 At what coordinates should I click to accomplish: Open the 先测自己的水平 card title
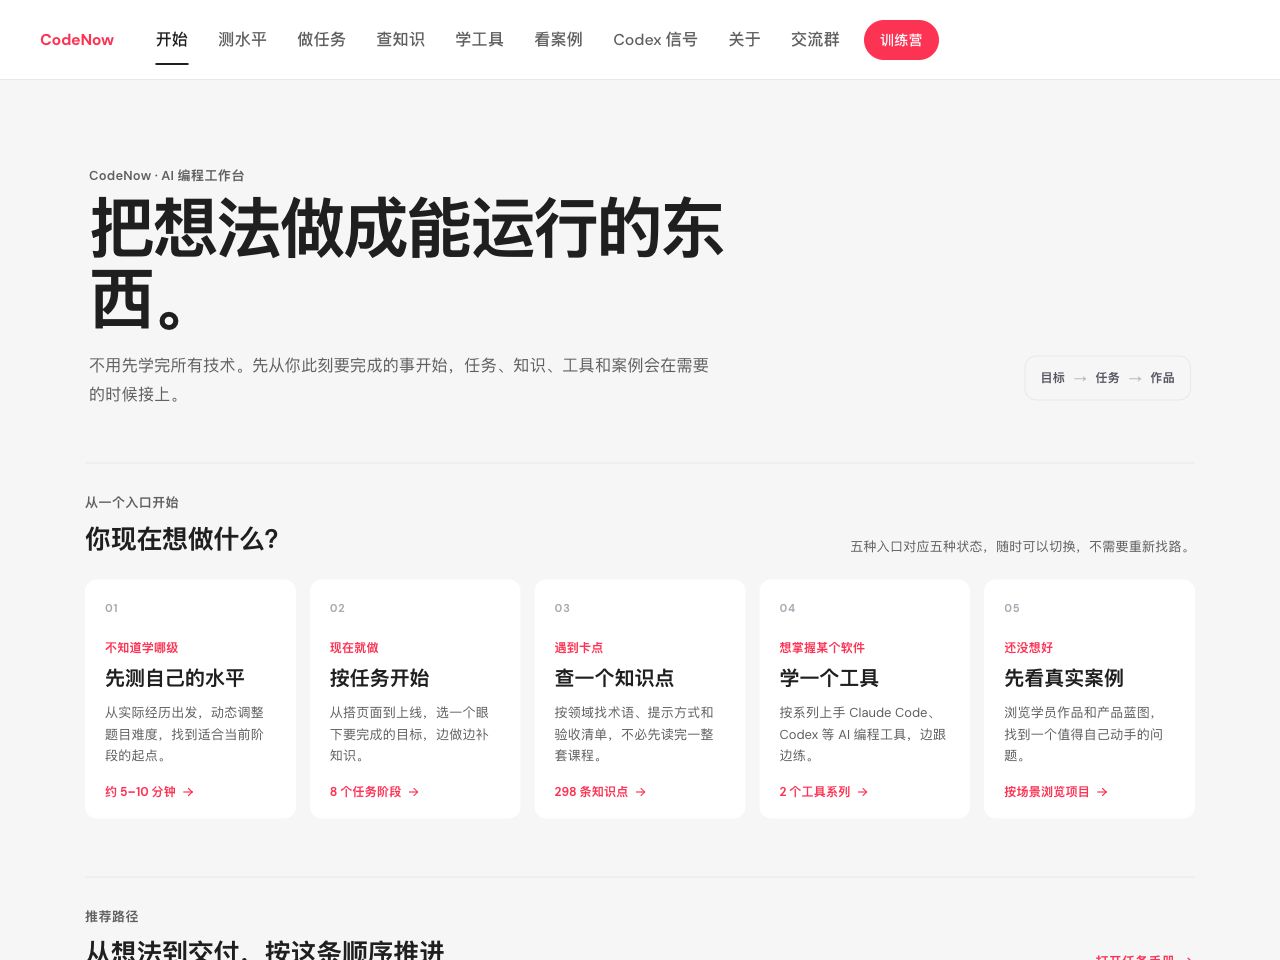pos(175,678)
